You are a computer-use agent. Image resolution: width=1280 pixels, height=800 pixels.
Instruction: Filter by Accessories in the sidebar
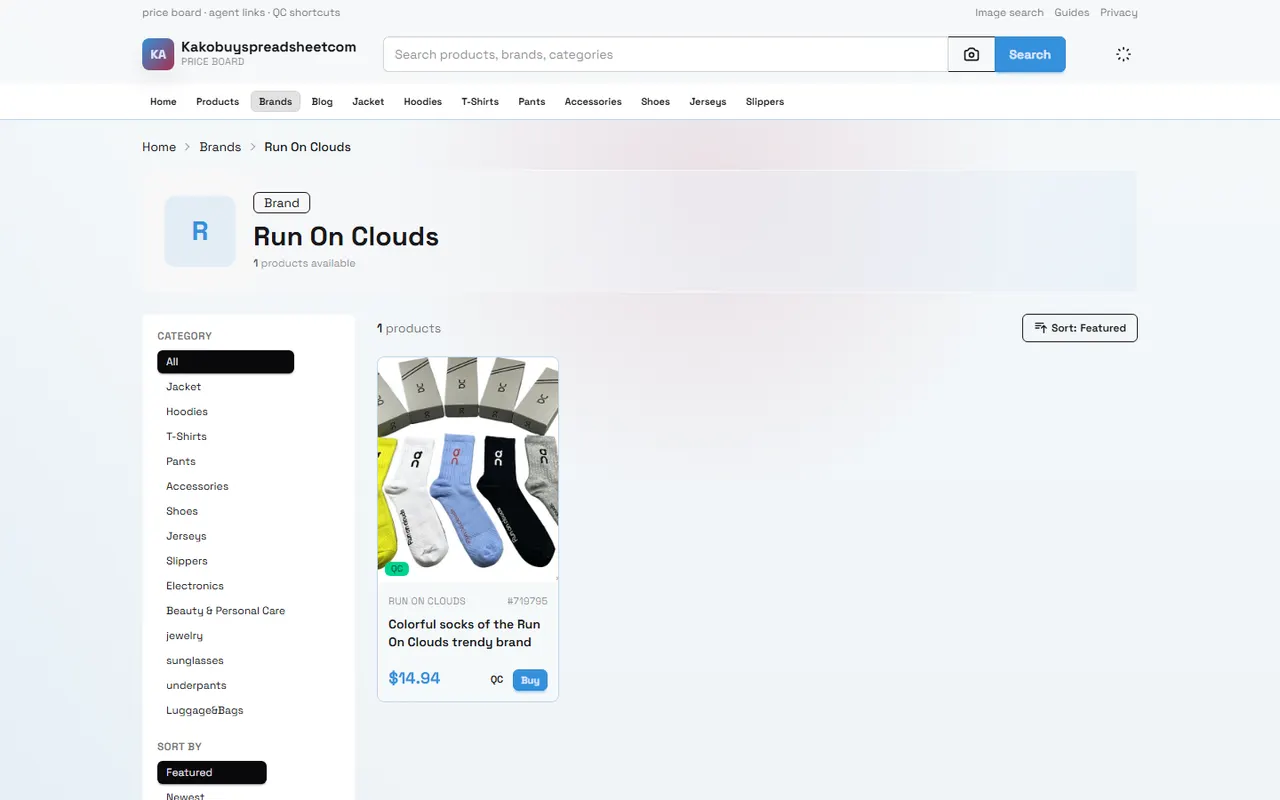click(197, 487)
